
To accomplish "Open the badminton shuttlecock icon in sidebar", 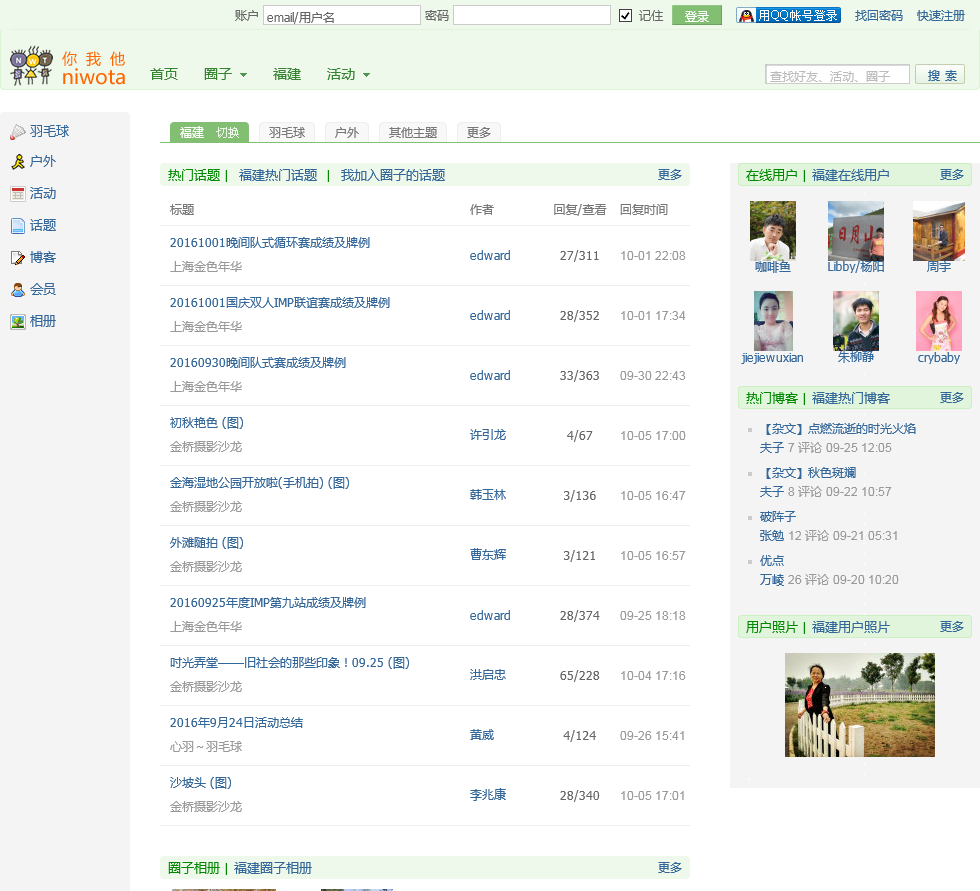I will [18, 131].
